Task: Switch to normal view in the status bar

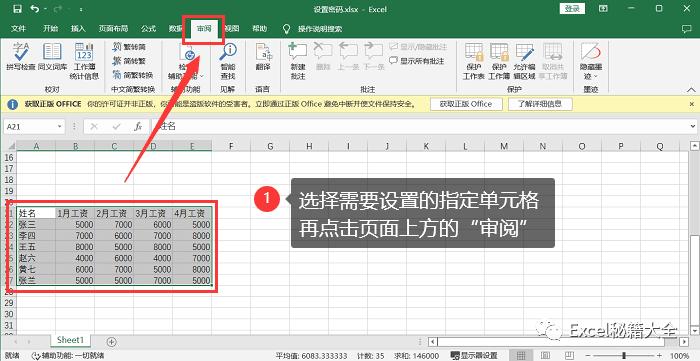Action: (521, 356)
